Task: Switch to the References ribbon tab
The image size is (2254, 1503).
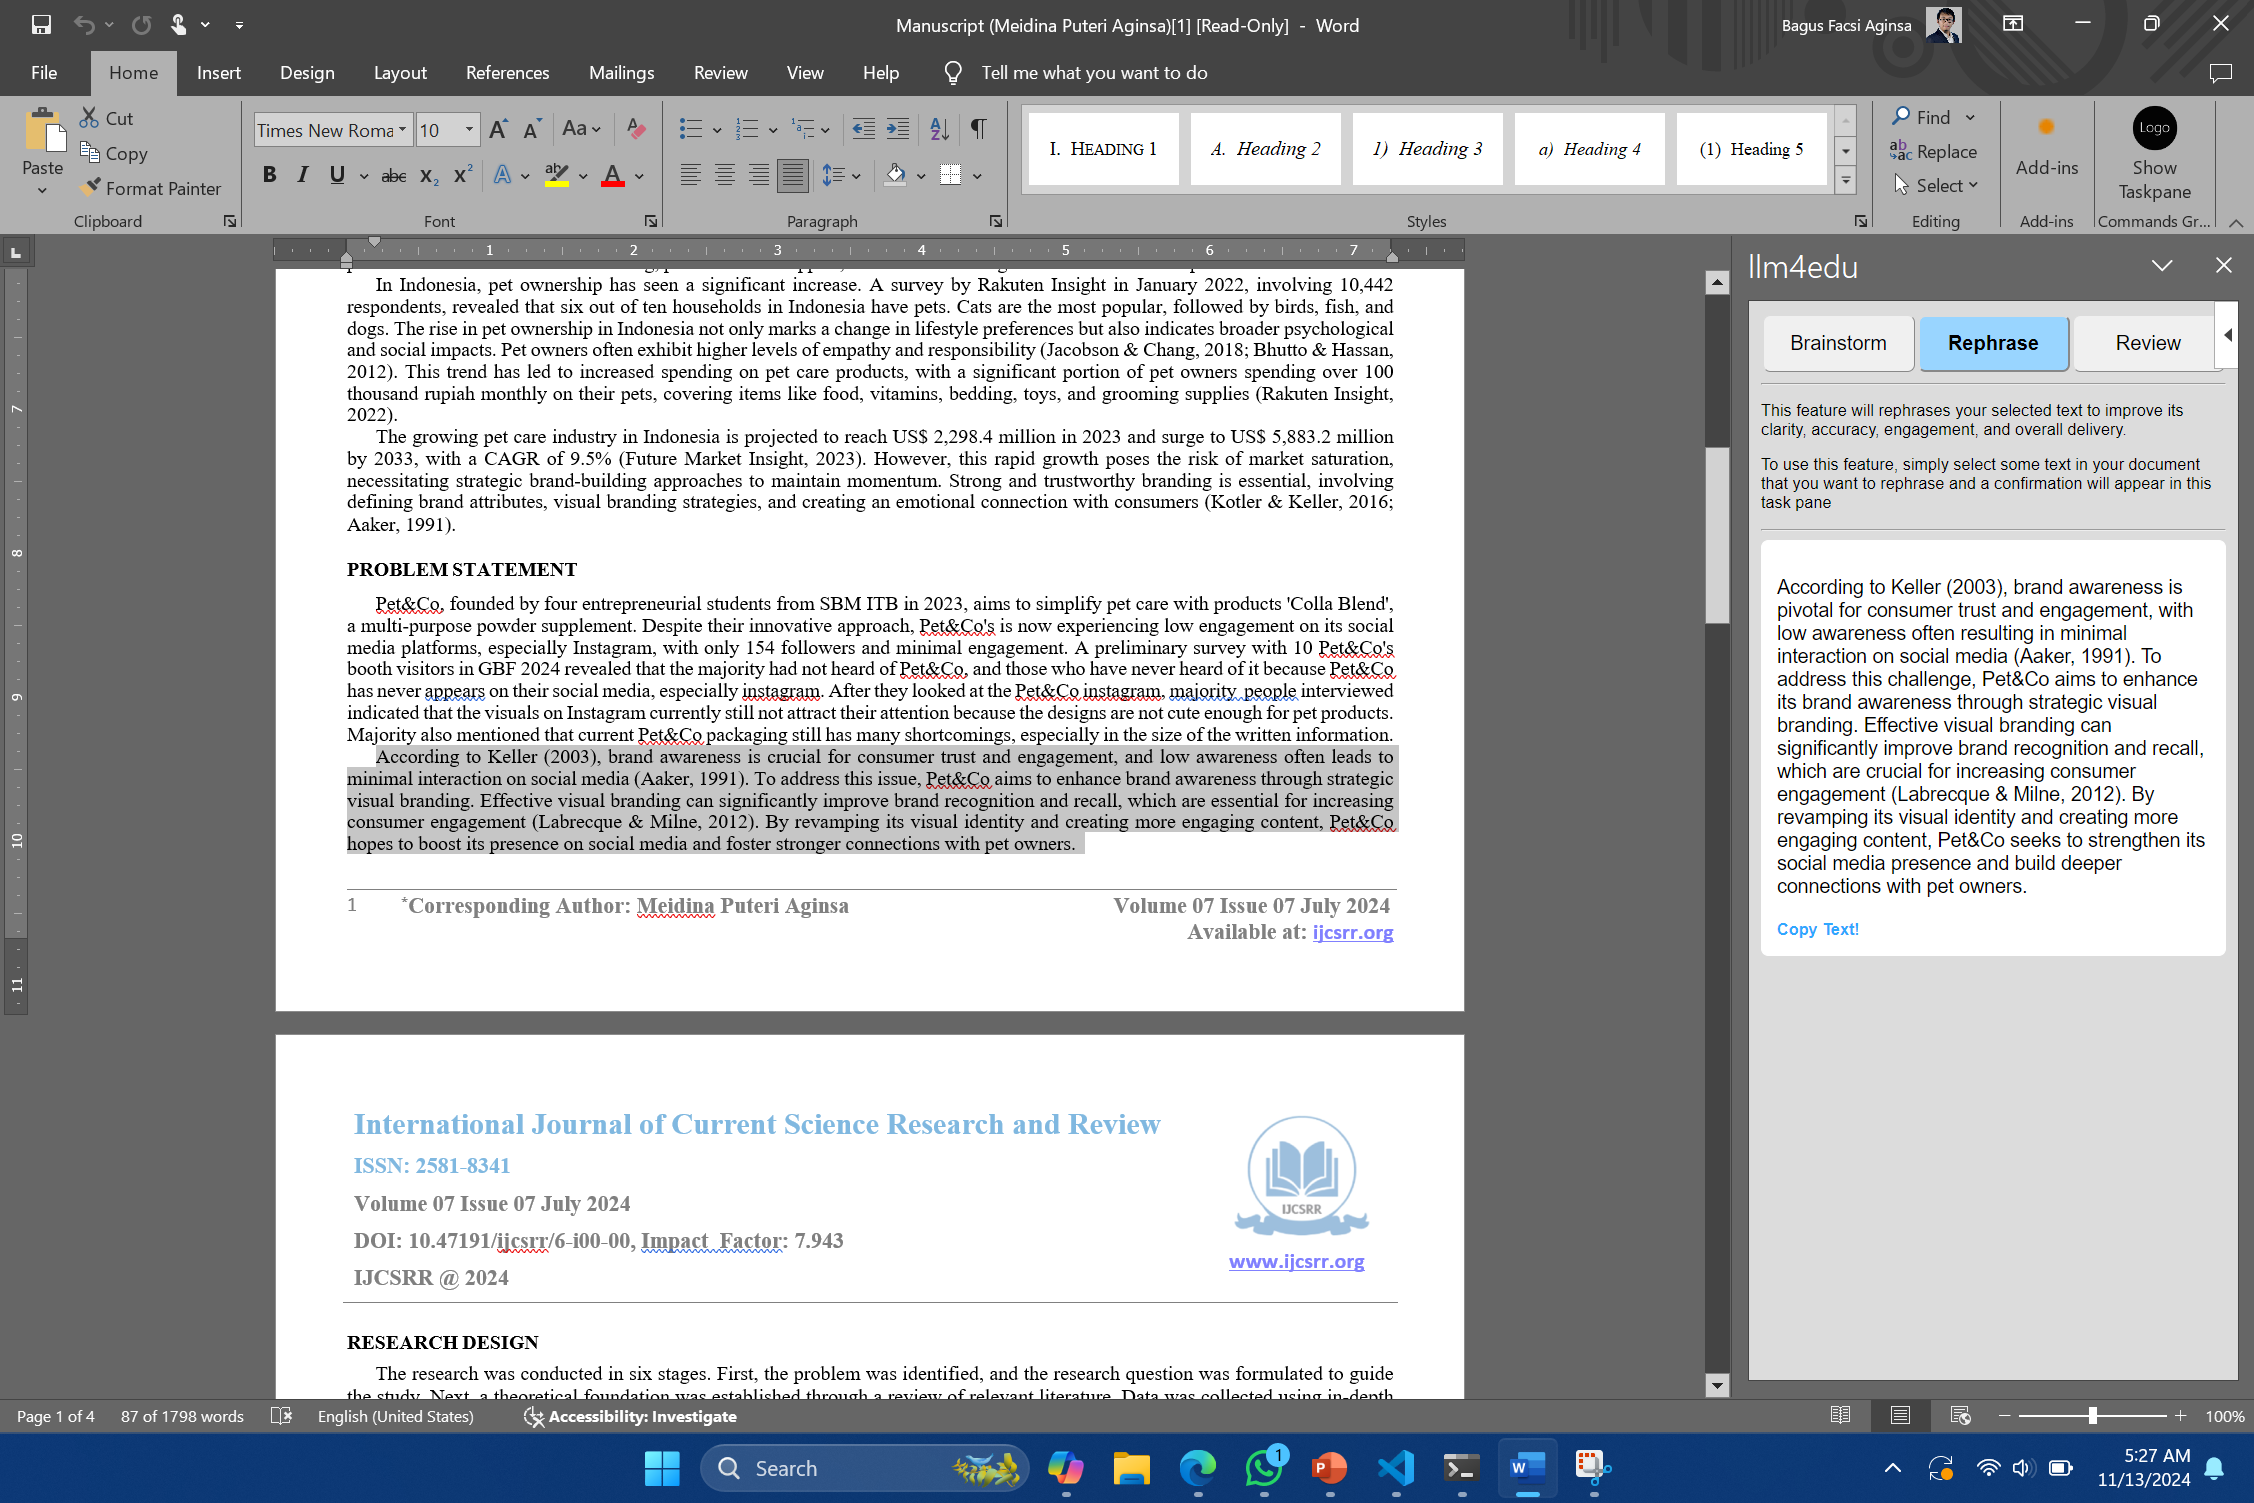Action: 507,72
